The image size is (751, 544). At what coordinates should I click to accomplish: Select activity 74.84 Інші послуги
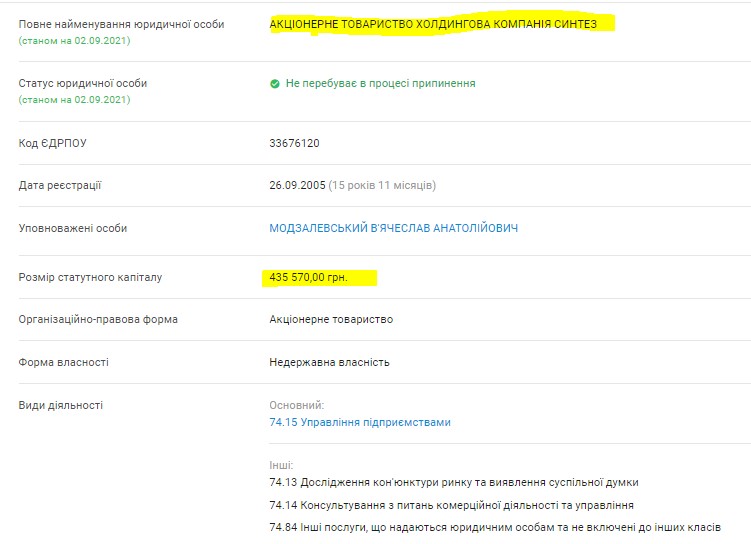click(x=495, y=527)
